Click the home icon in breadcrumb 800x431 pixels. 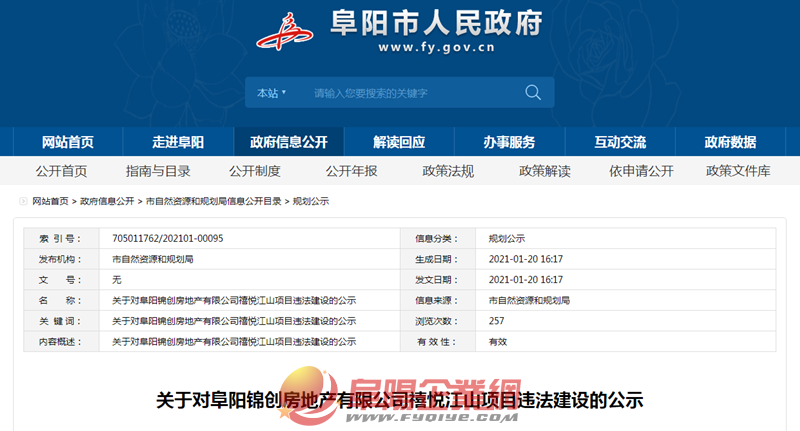click(24, 201)
